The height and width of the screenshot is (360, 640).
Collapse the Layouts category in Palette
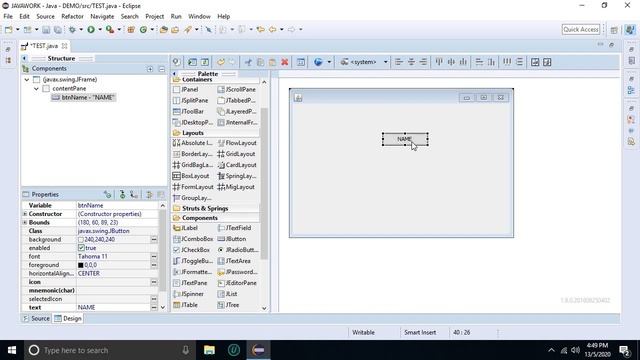(x=193, y=133)
